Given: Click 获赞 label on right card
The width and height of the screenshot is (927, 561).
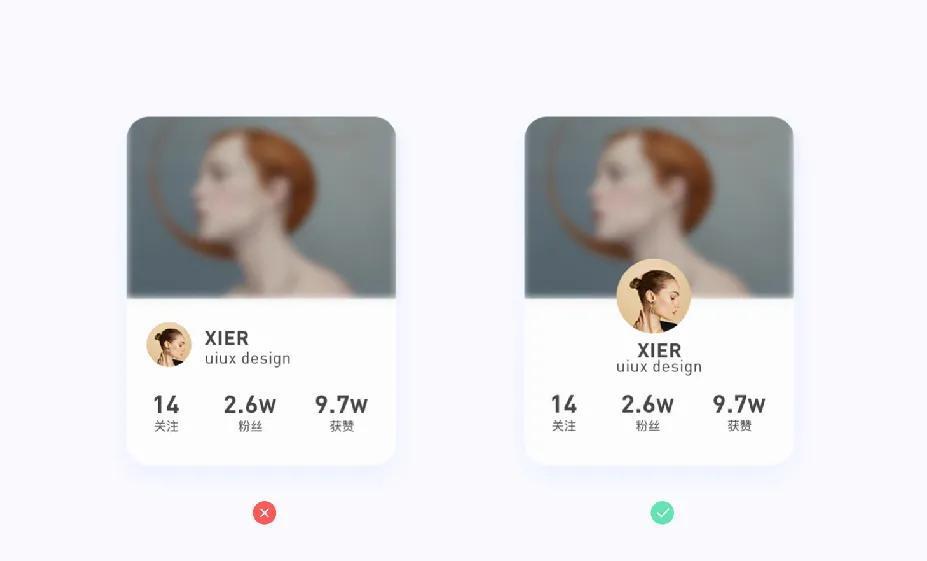Looking at the screenshot, I should pyautogui.click(x=739, y=426).
